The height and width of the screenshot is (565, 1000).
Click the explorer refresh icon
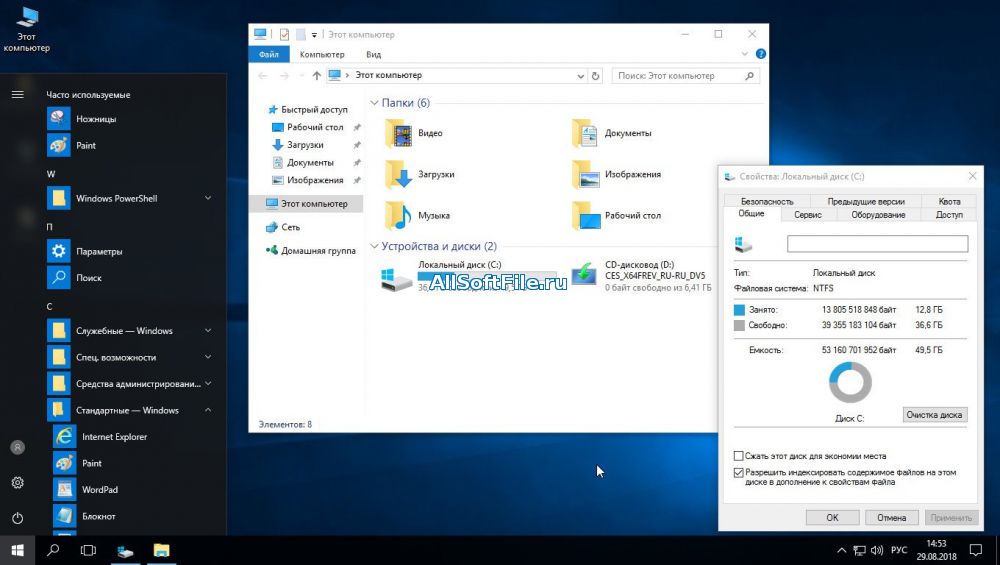[x=596, y=75]
